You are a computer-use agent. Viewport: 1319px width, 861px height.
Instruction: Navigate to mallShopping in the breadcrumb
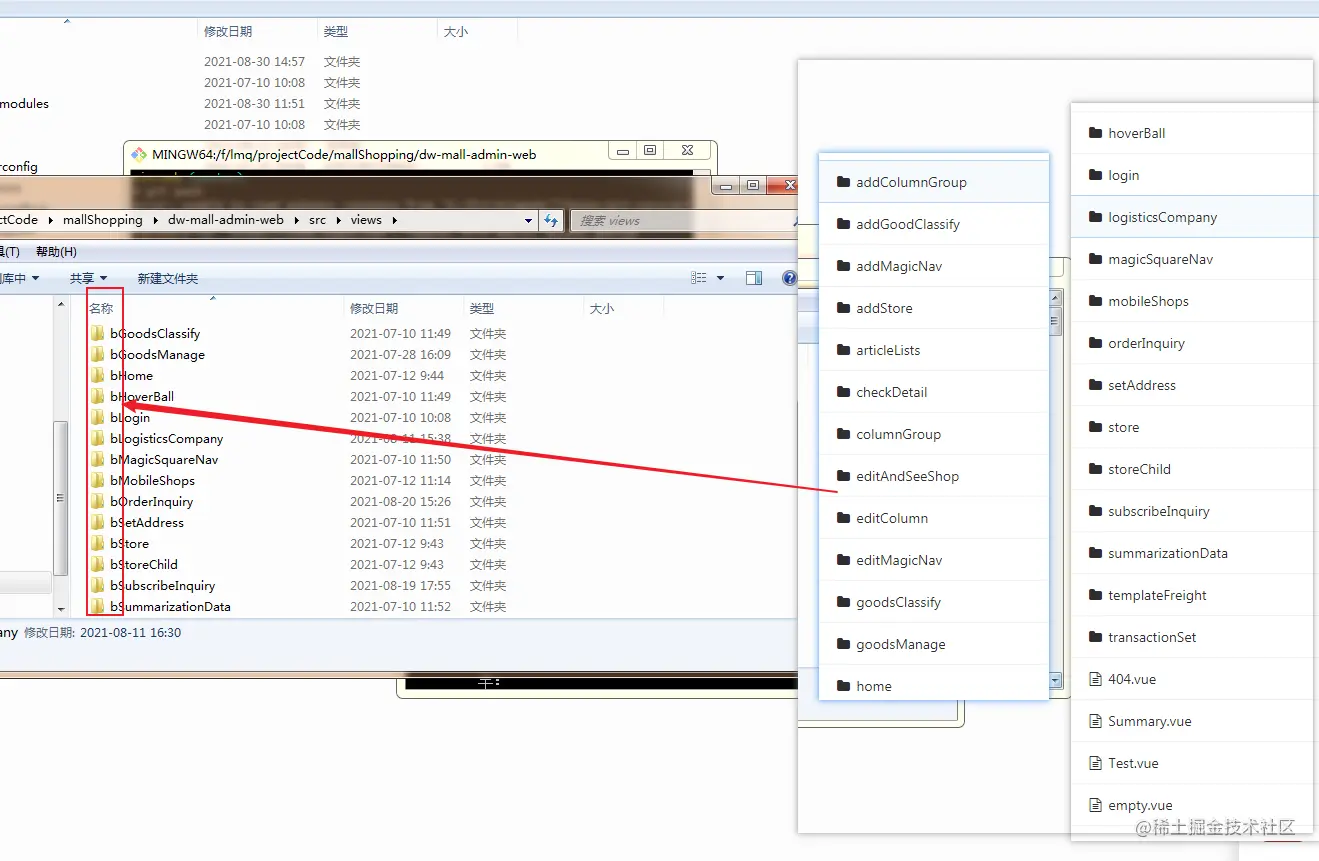(103, 220)
